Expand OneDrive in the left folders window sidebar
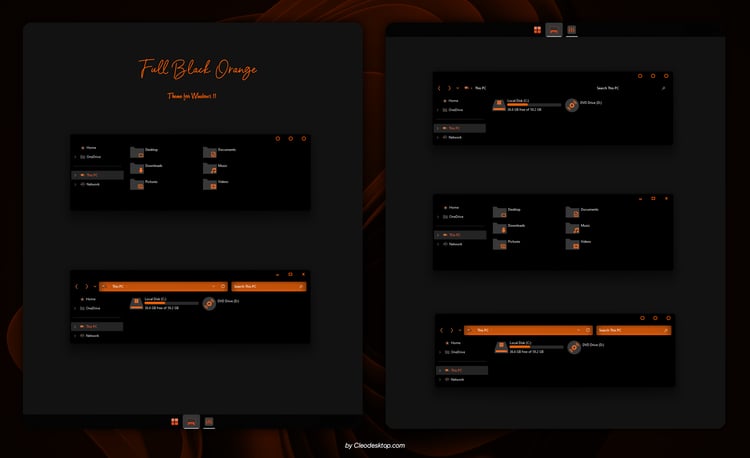Viewport: 750px width, 458px height. pyautogui.click(x=76, y=157)
